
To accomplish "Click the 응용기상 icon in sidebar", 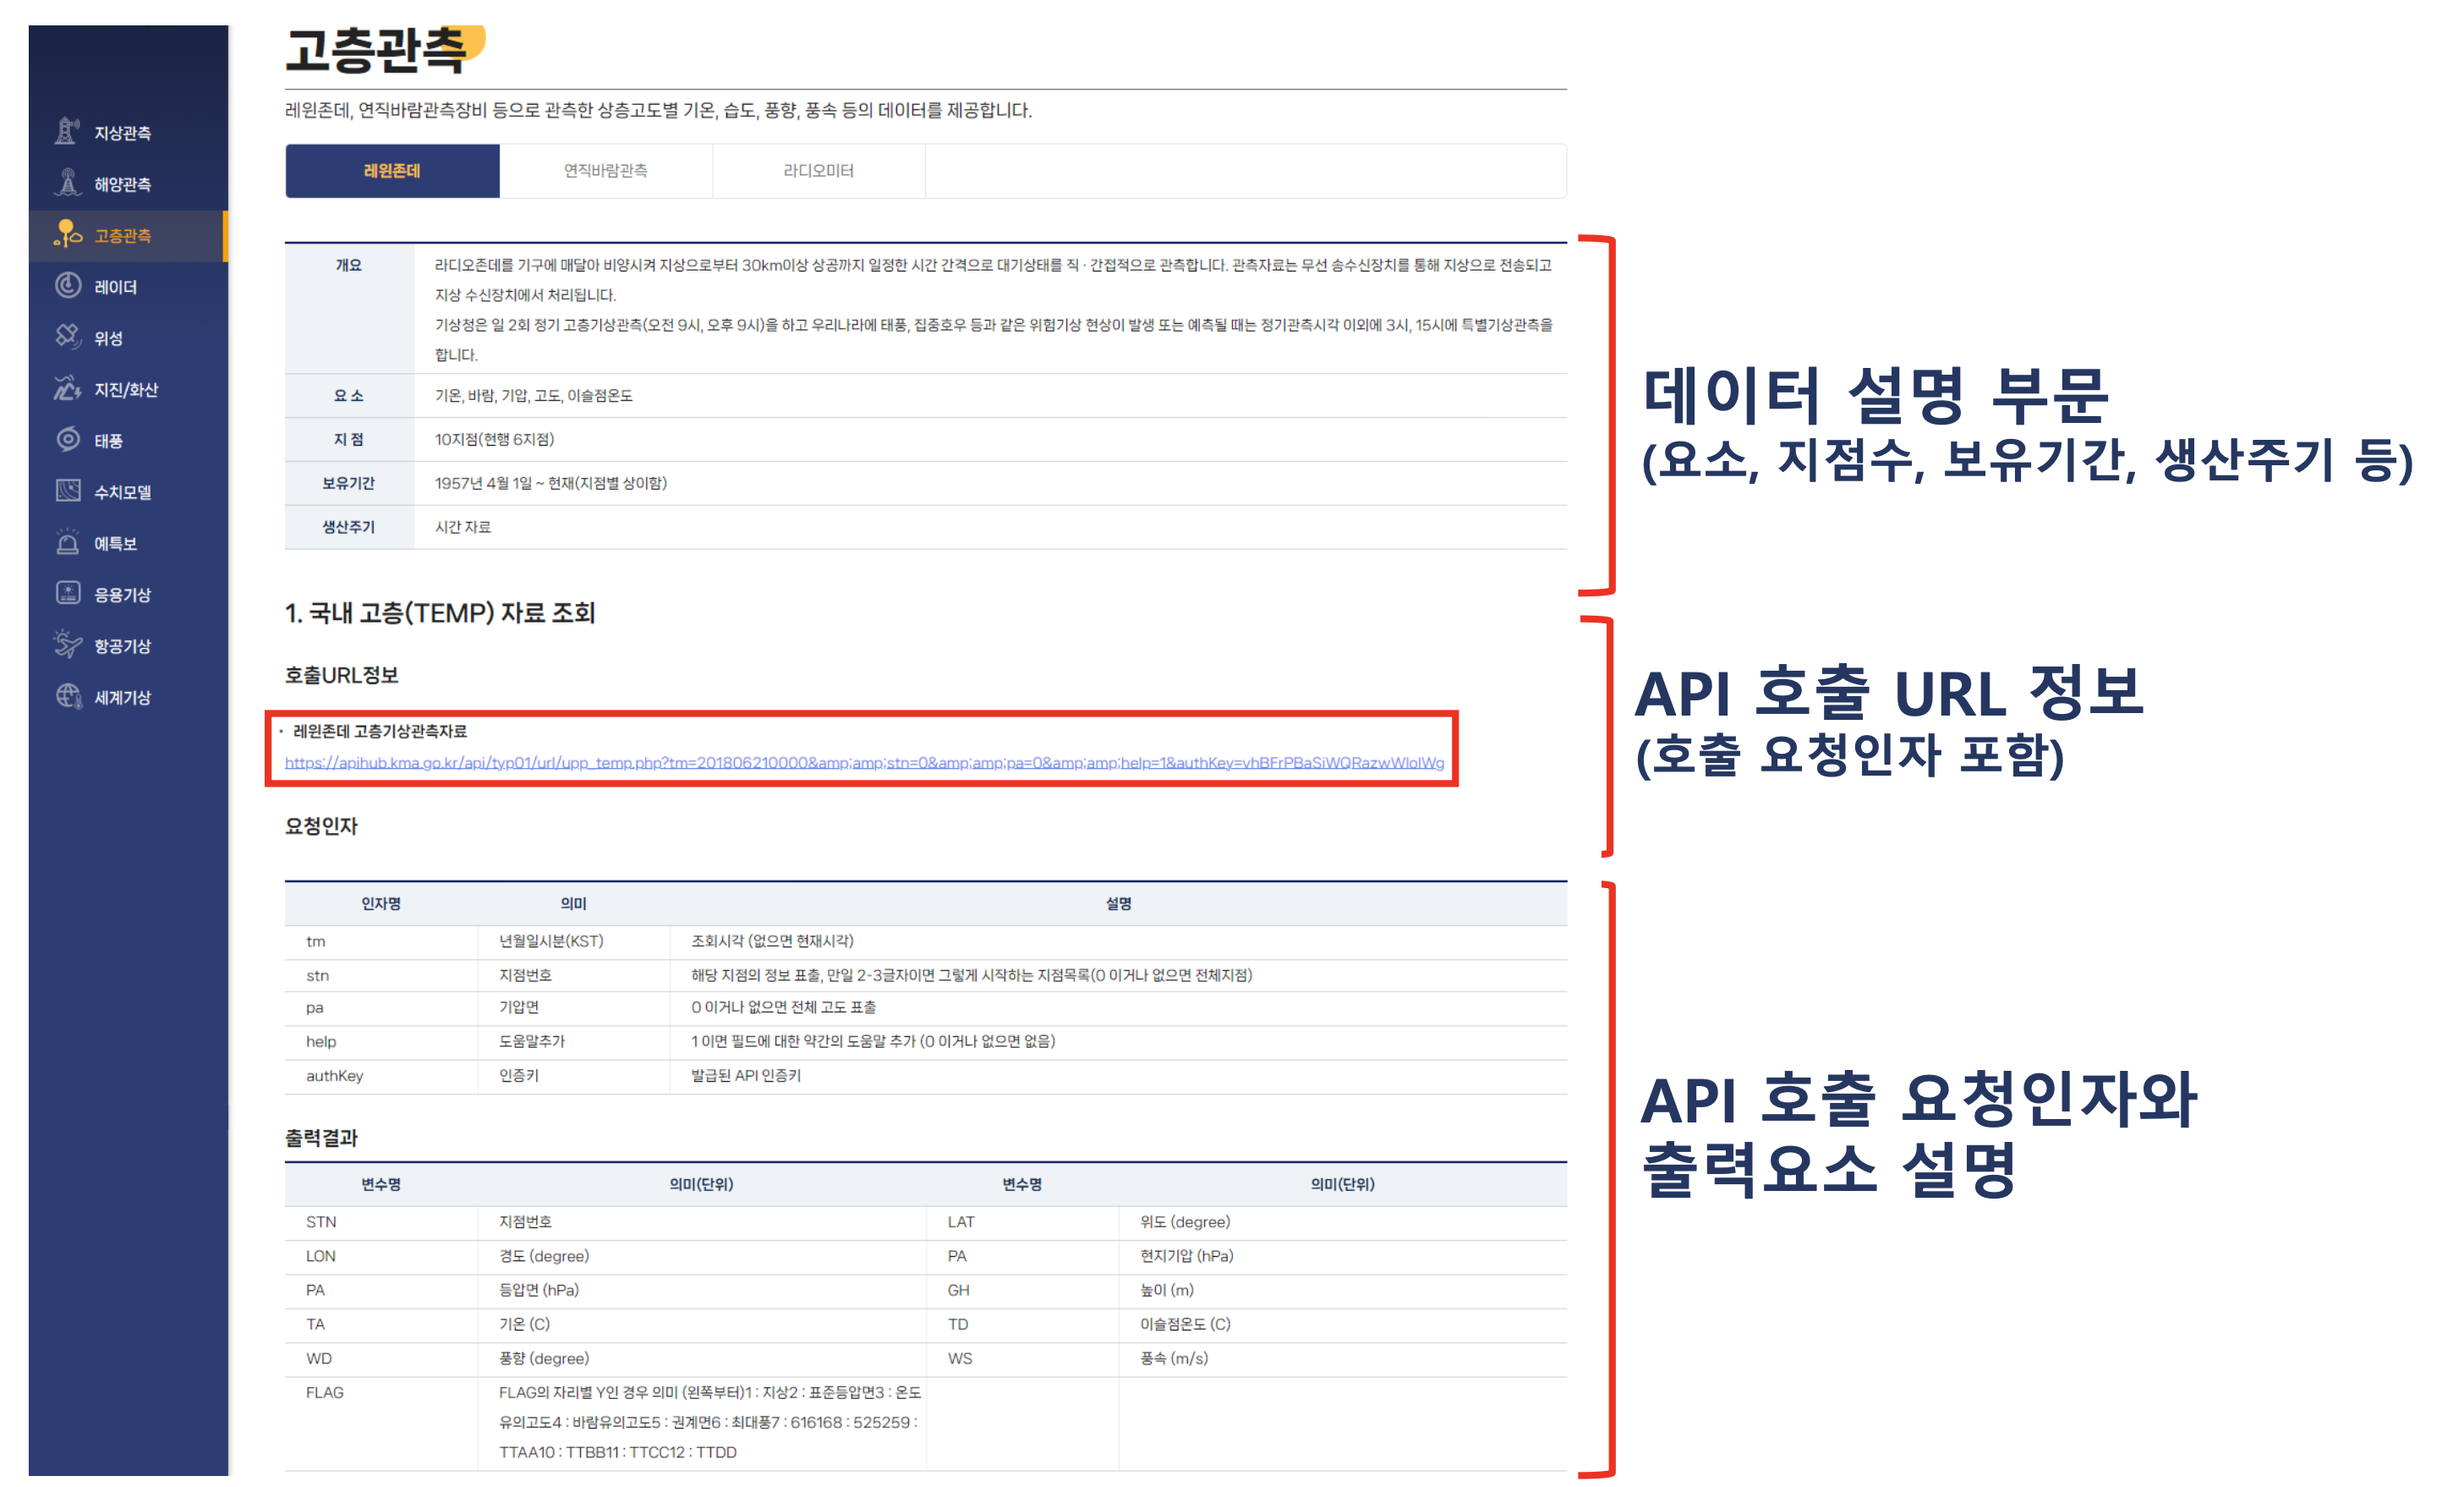I will click(x=67, y=594).
